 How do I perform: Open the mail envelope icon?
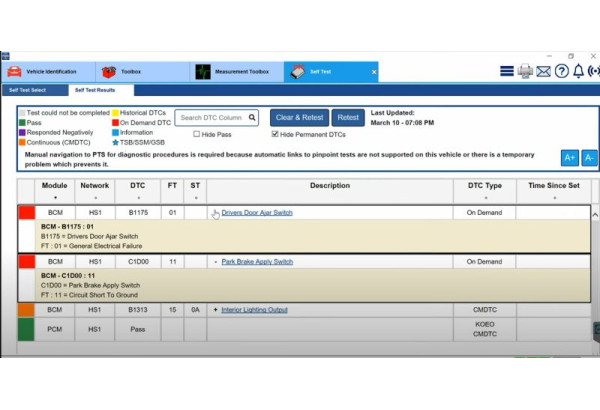pos(543,72)
